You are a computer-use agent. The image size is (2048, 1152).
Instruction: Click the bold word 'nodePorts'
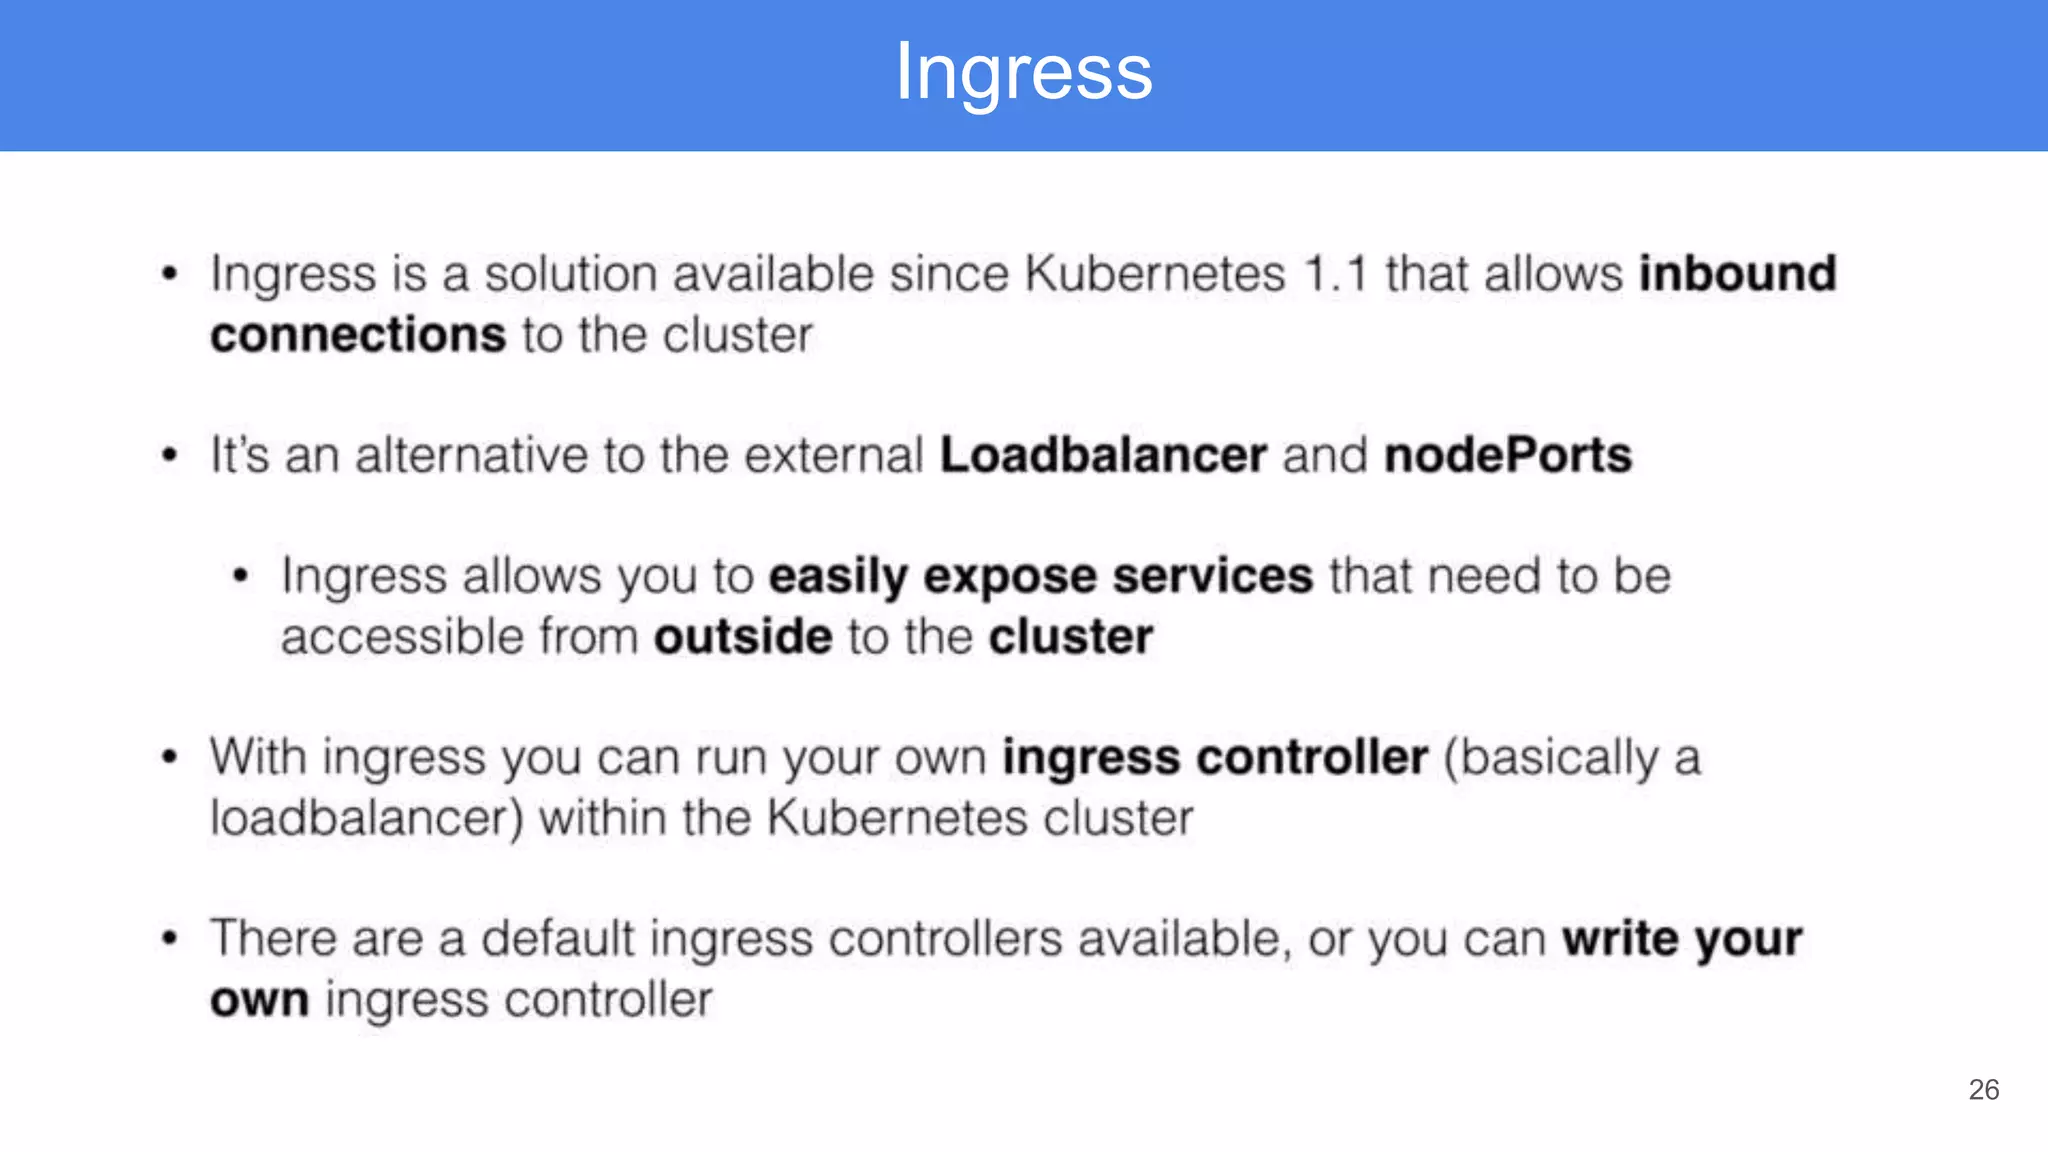(1508, 456)
